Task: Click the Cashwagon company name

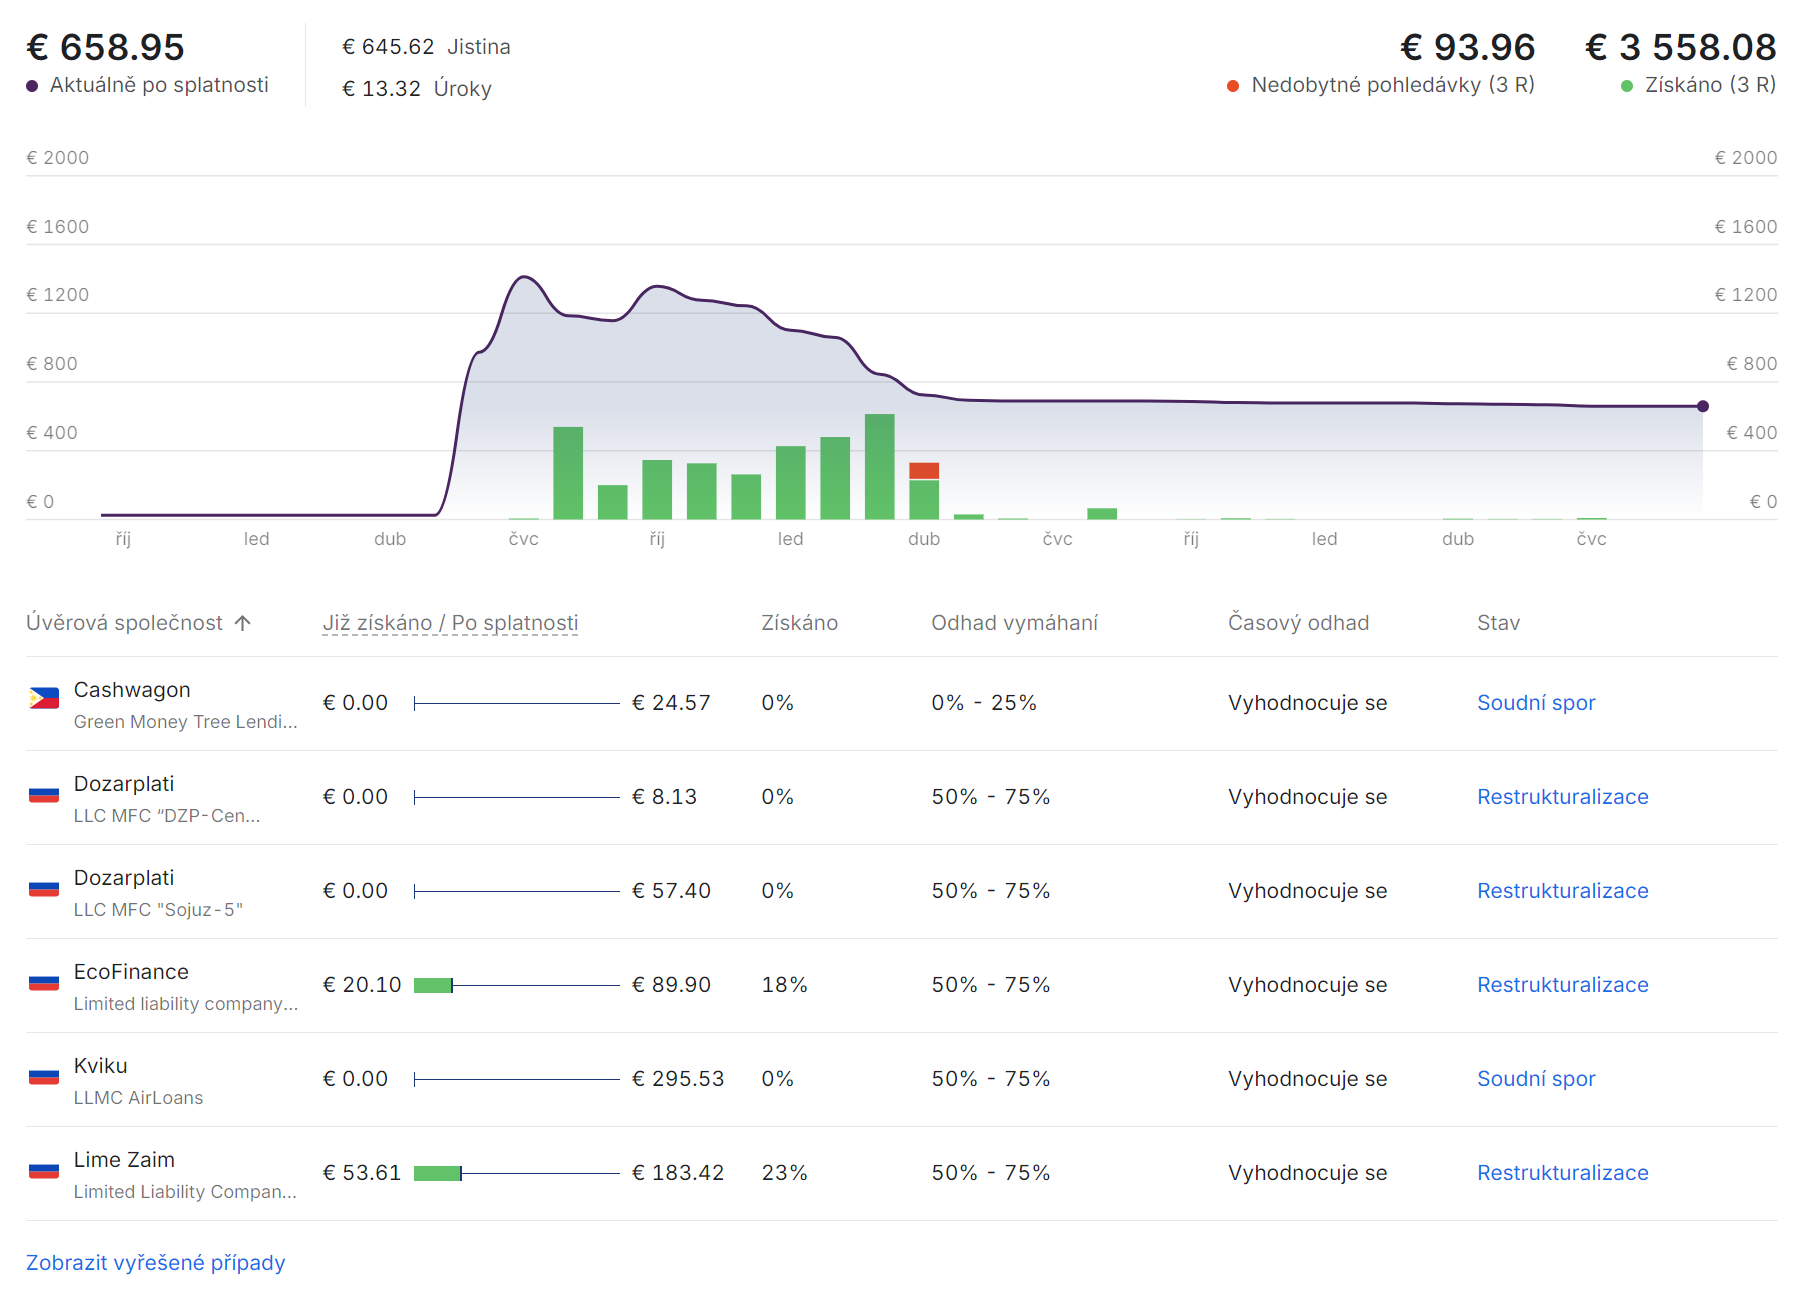Action: (x=132, y=690)
